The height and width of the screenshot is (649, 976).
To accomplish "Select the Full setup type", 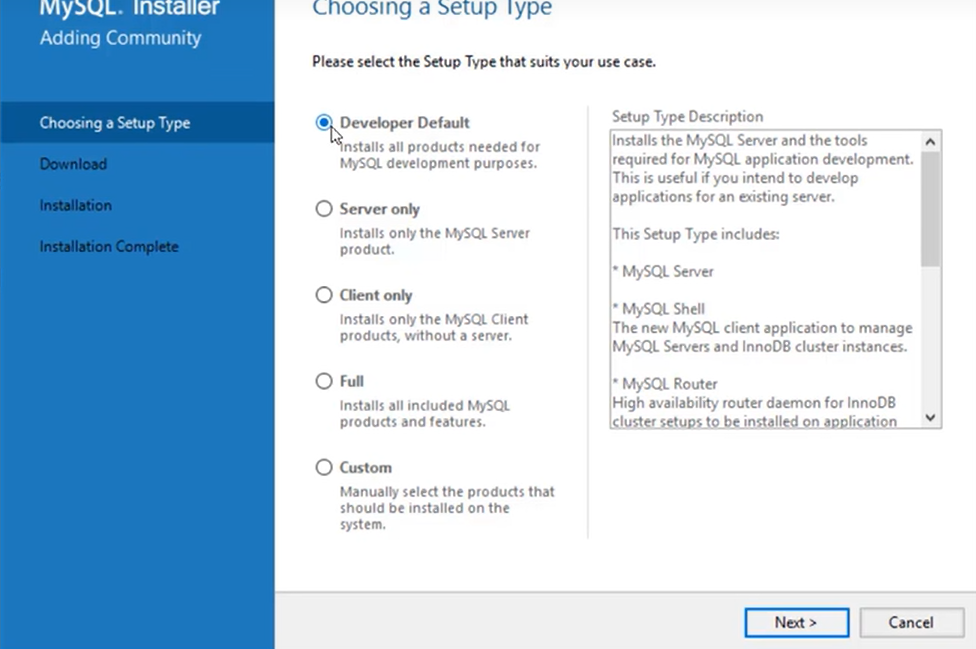I will (324, 381).
